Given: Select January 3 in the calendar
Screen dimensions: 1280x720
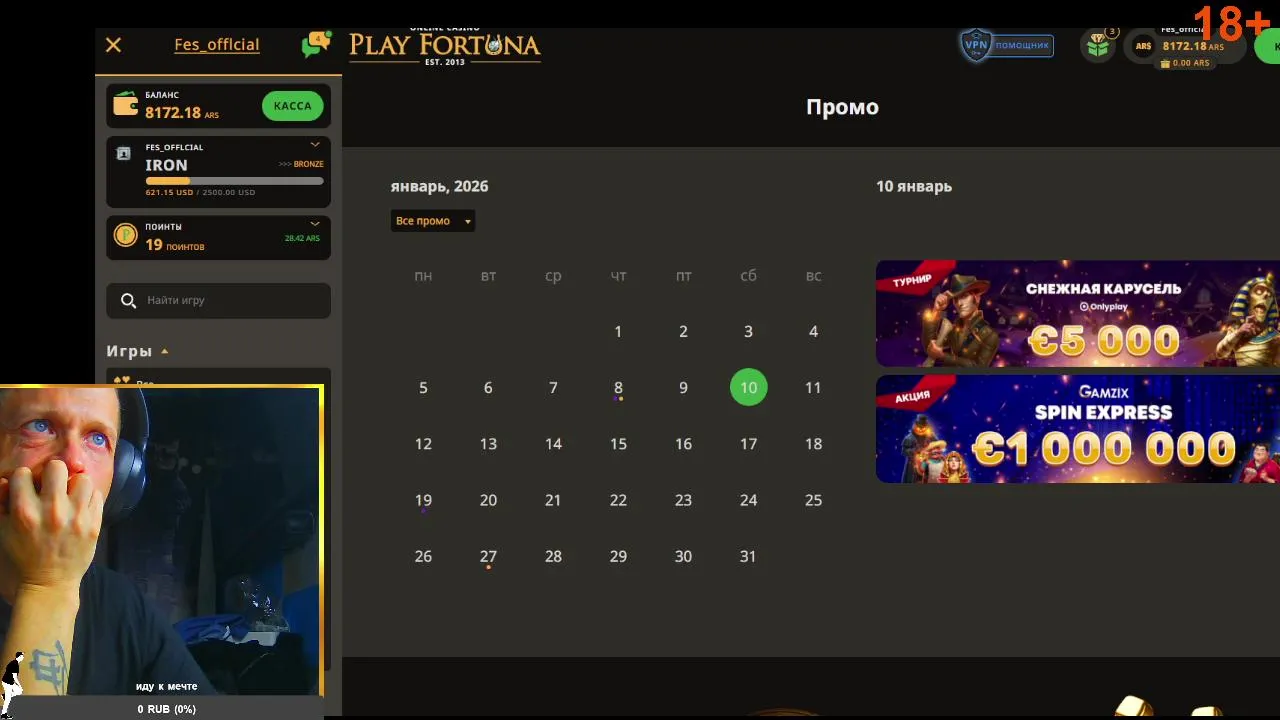Looking at the screenshot, I should [x=748, y=331].
